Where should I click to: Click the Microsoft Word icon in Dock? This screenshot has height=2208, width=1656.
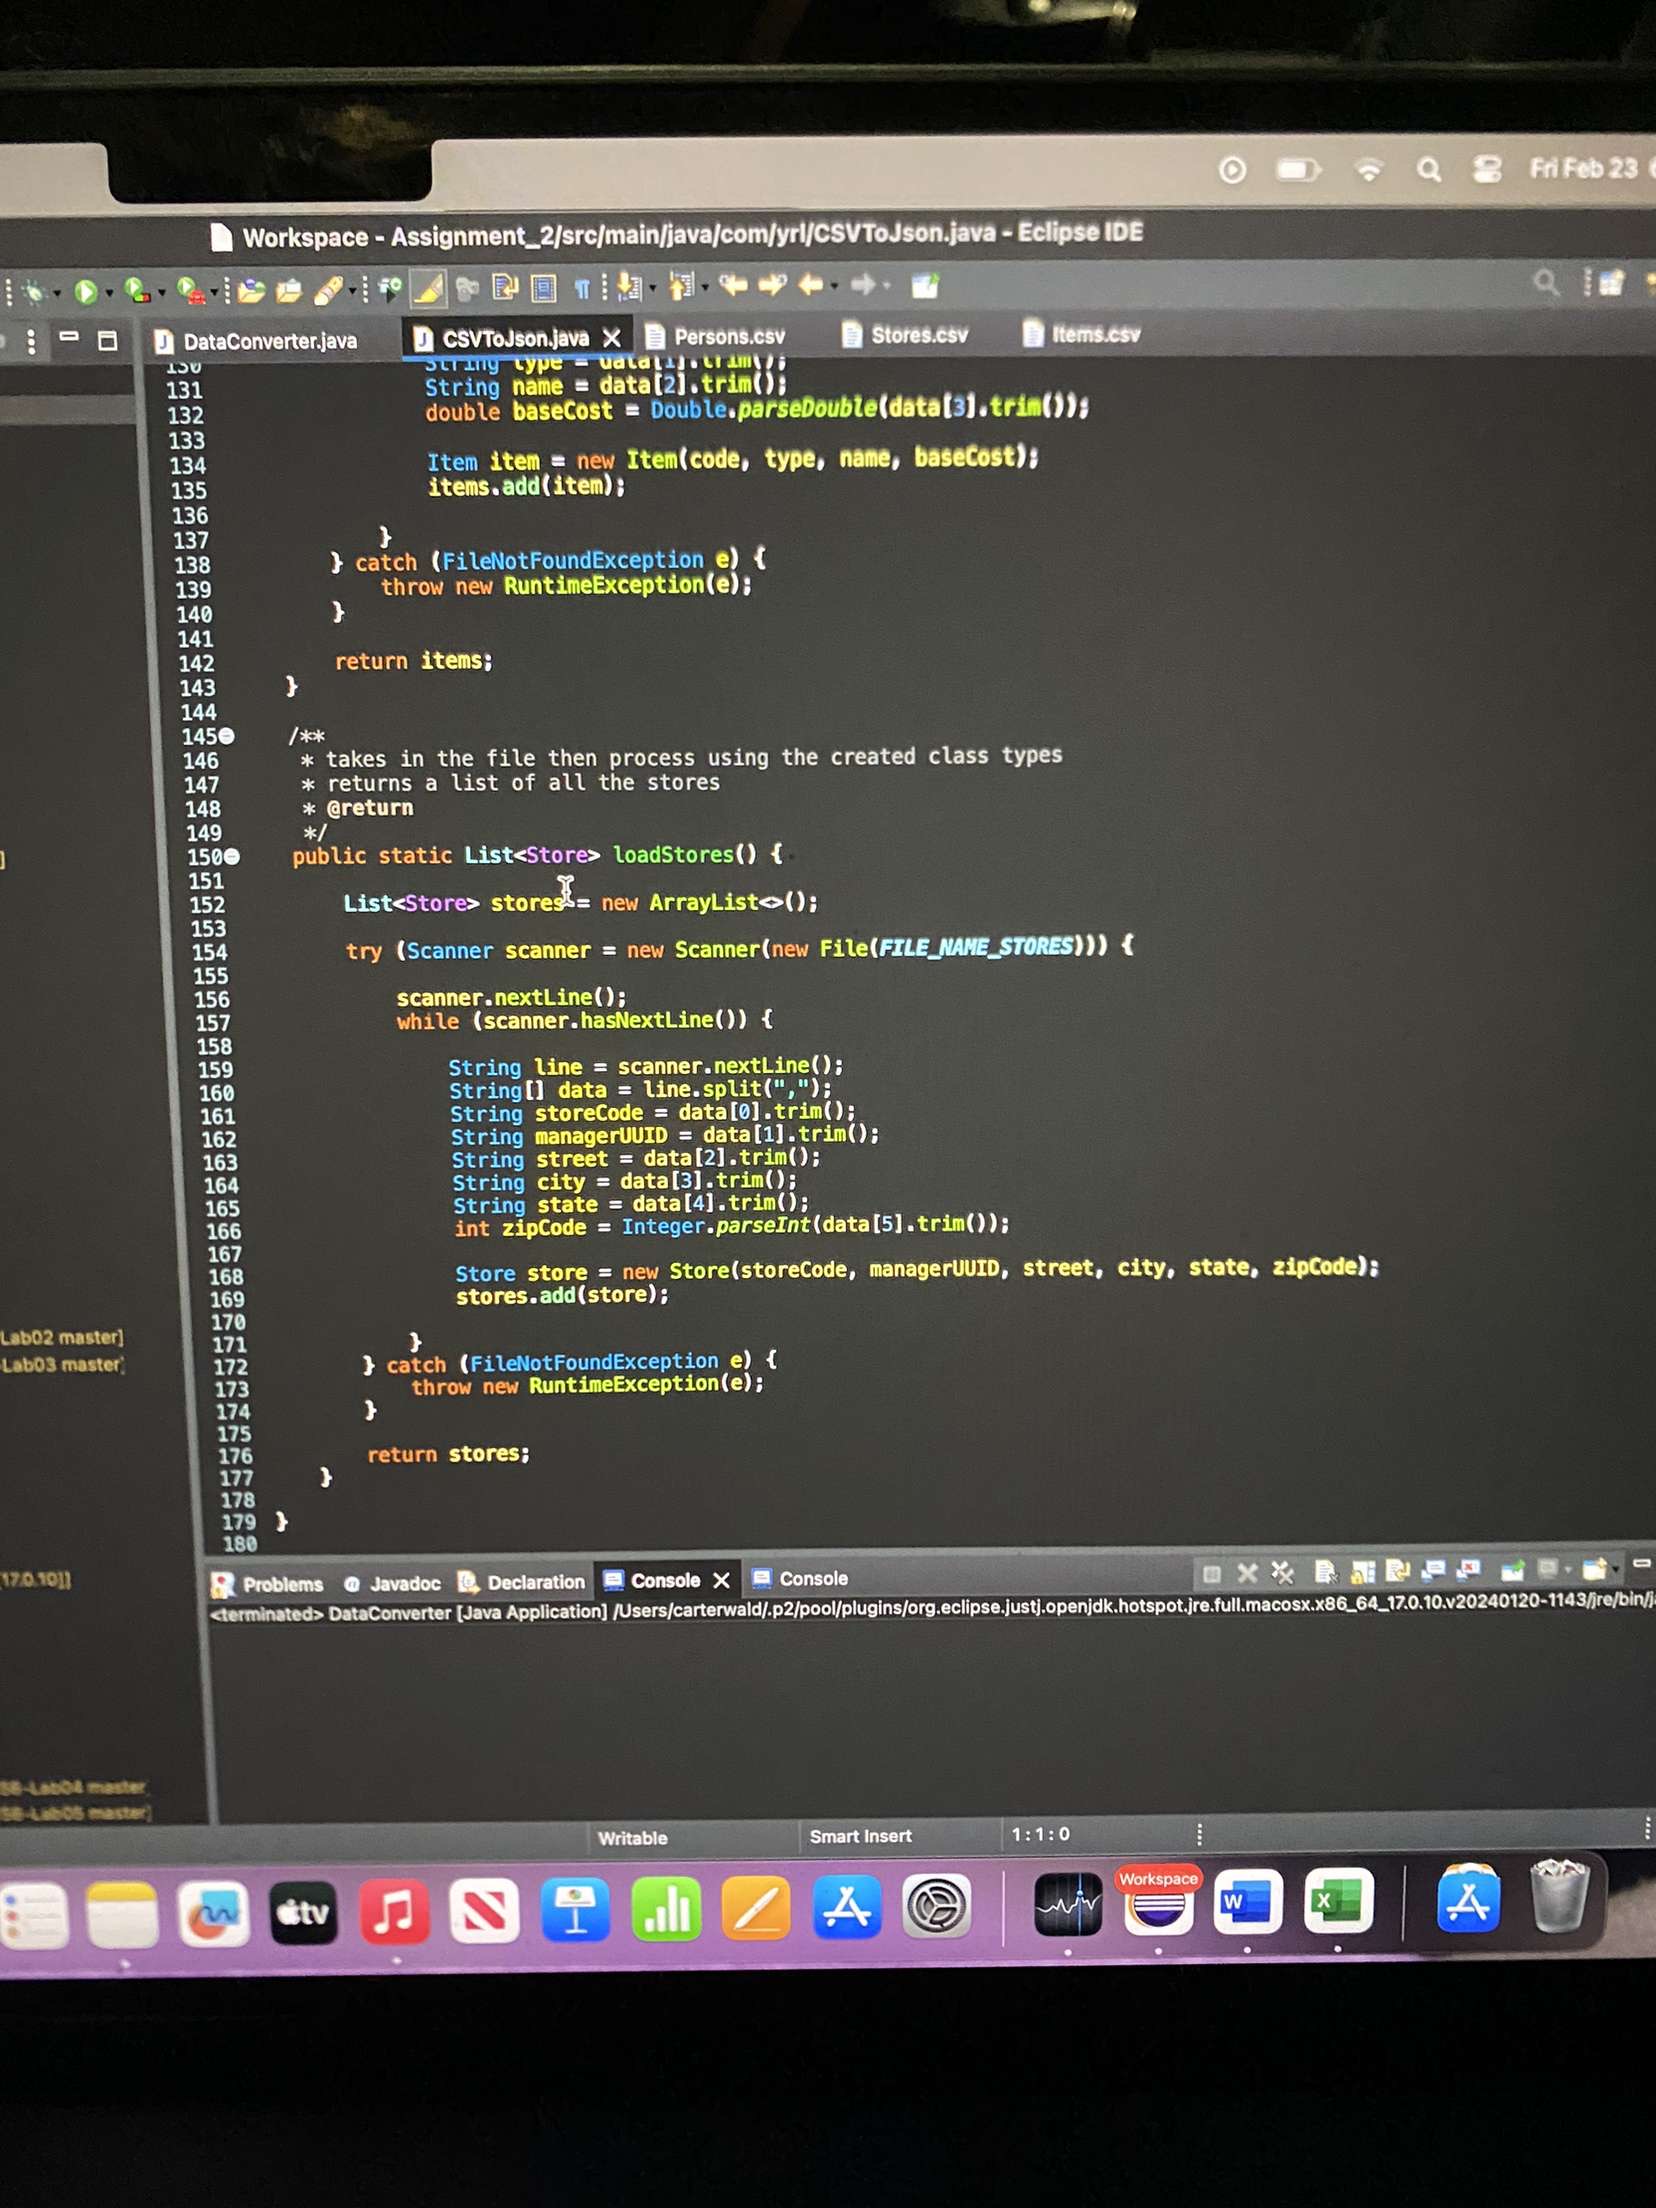coord(1246,1901)
